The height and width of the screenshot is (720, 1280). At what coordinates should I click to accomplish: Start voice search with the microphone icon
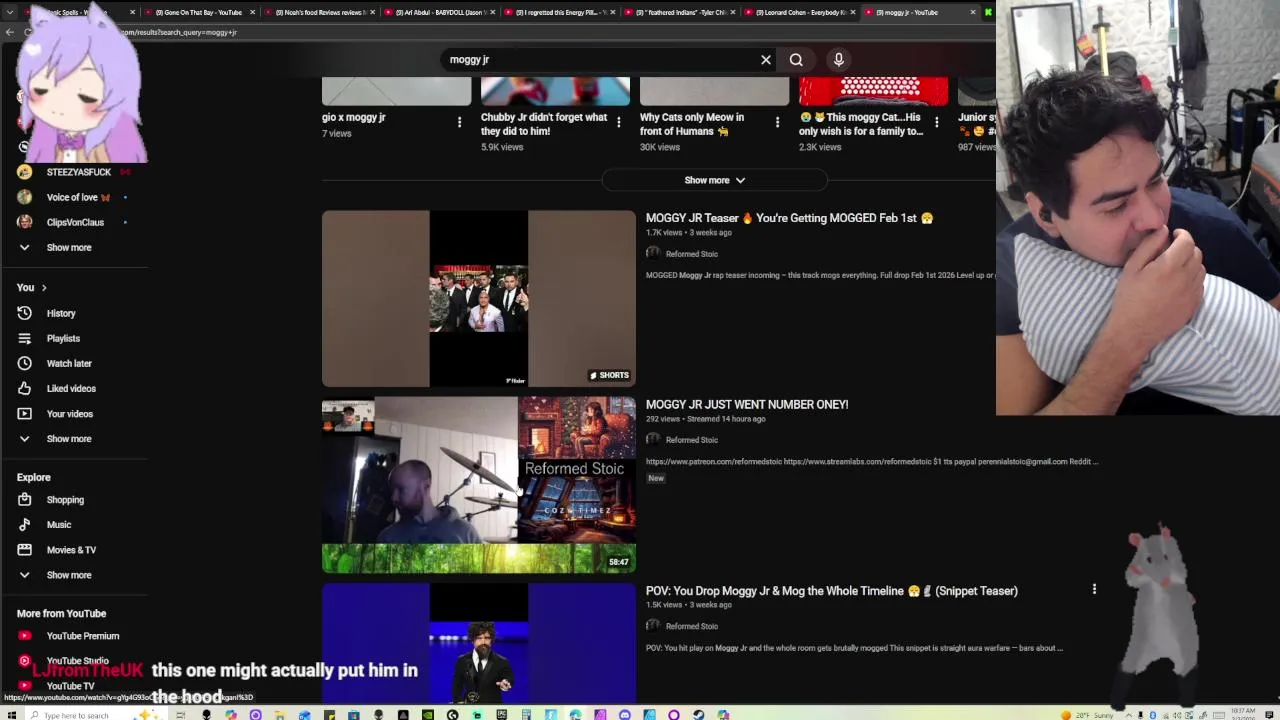pos(839,60)
